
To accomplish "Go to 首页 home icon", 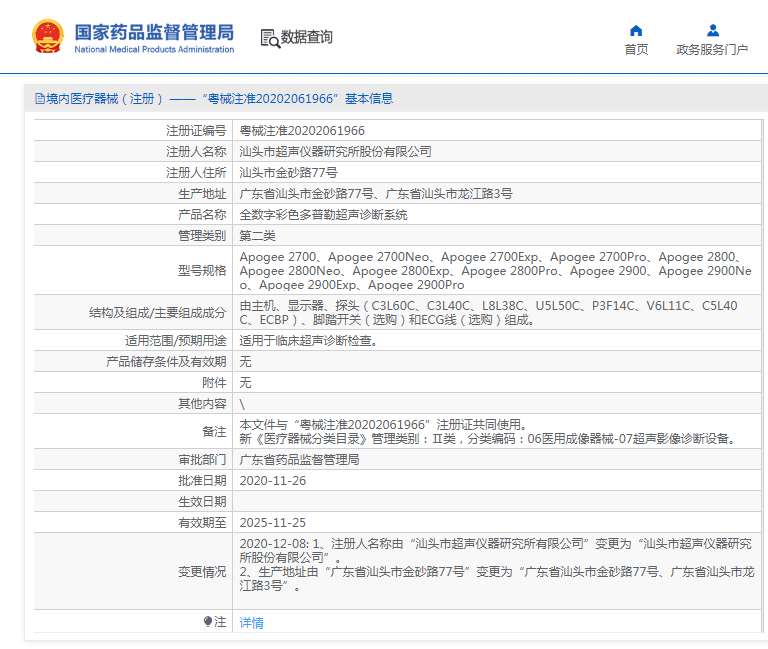I will 636,31.
